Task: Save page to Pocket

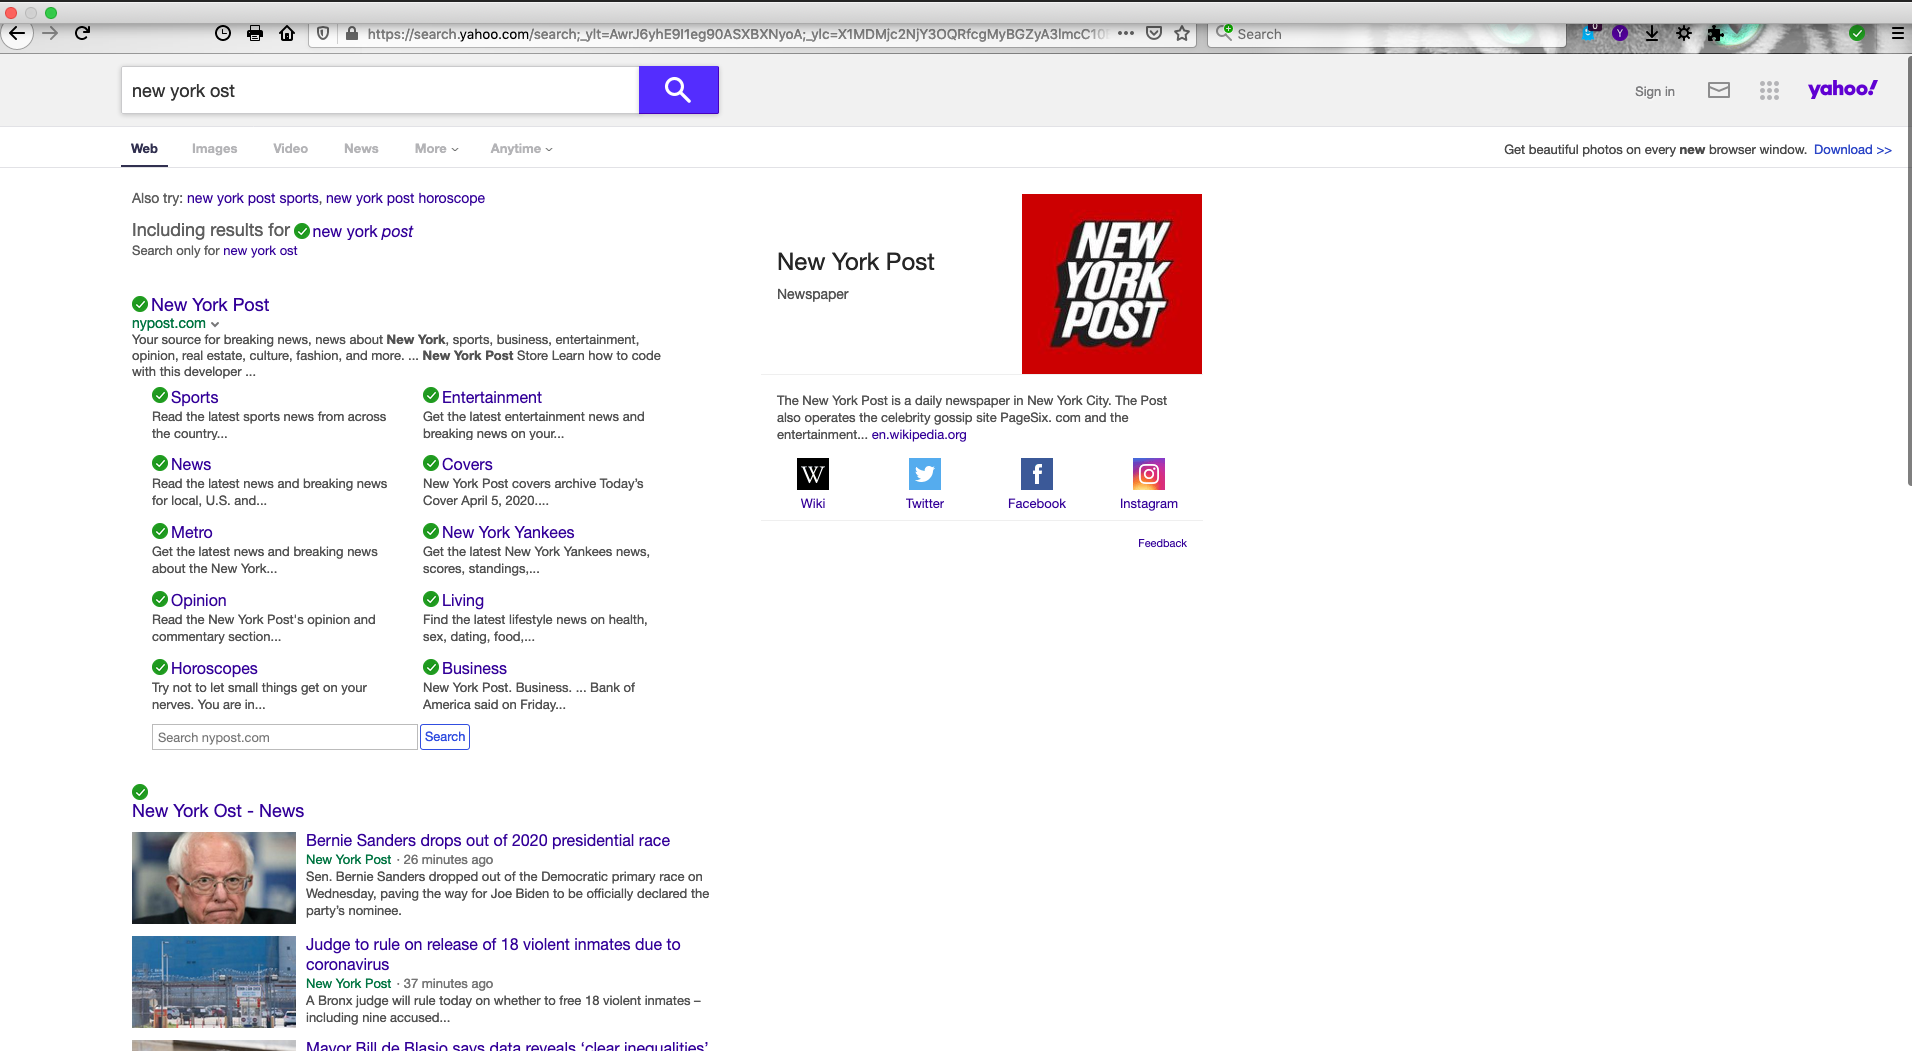Action: (1154, 33)
